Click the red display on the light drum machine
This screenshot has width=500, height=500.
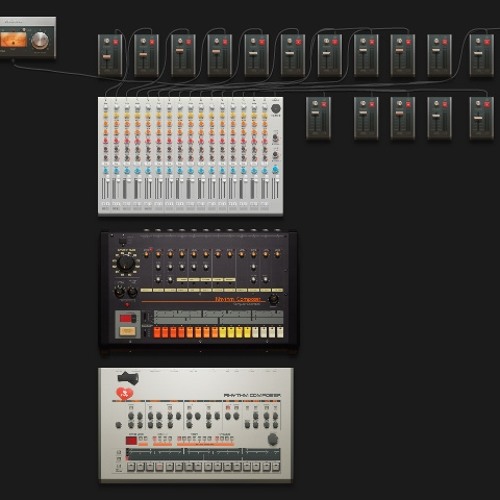[131, 441]
